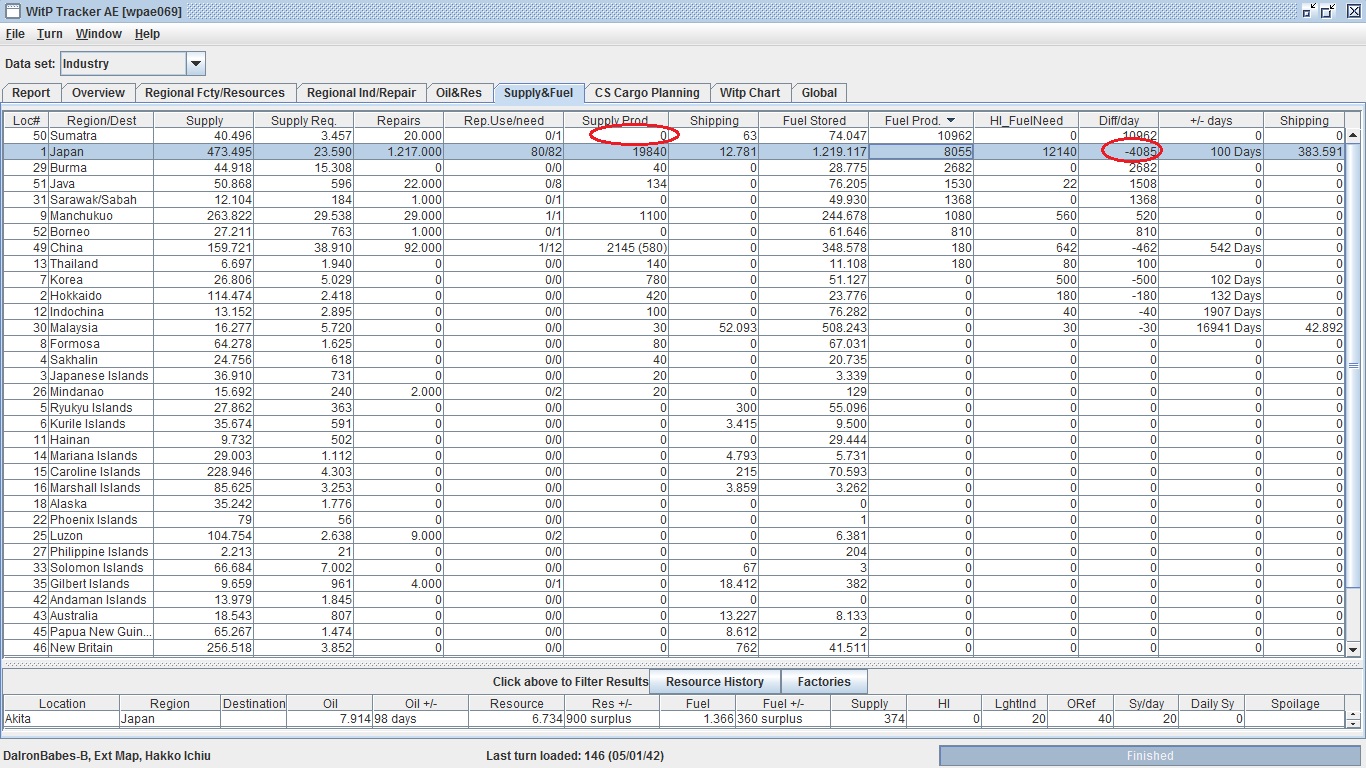Click the maximize icon in the title bar
Viewport: 1366px width, 768px height.
click(1328, 11)
